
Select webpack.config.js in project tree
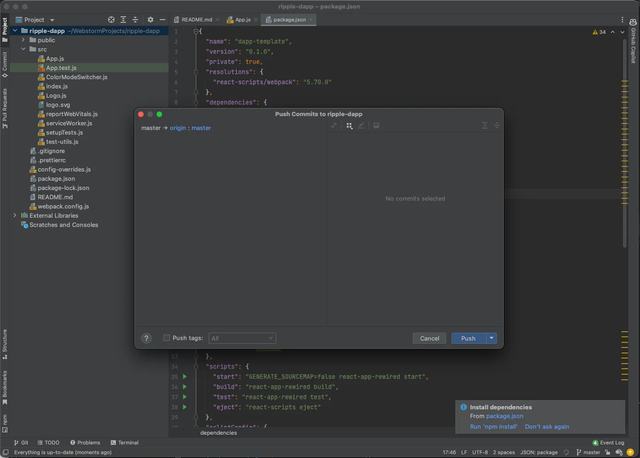[63, 206]
